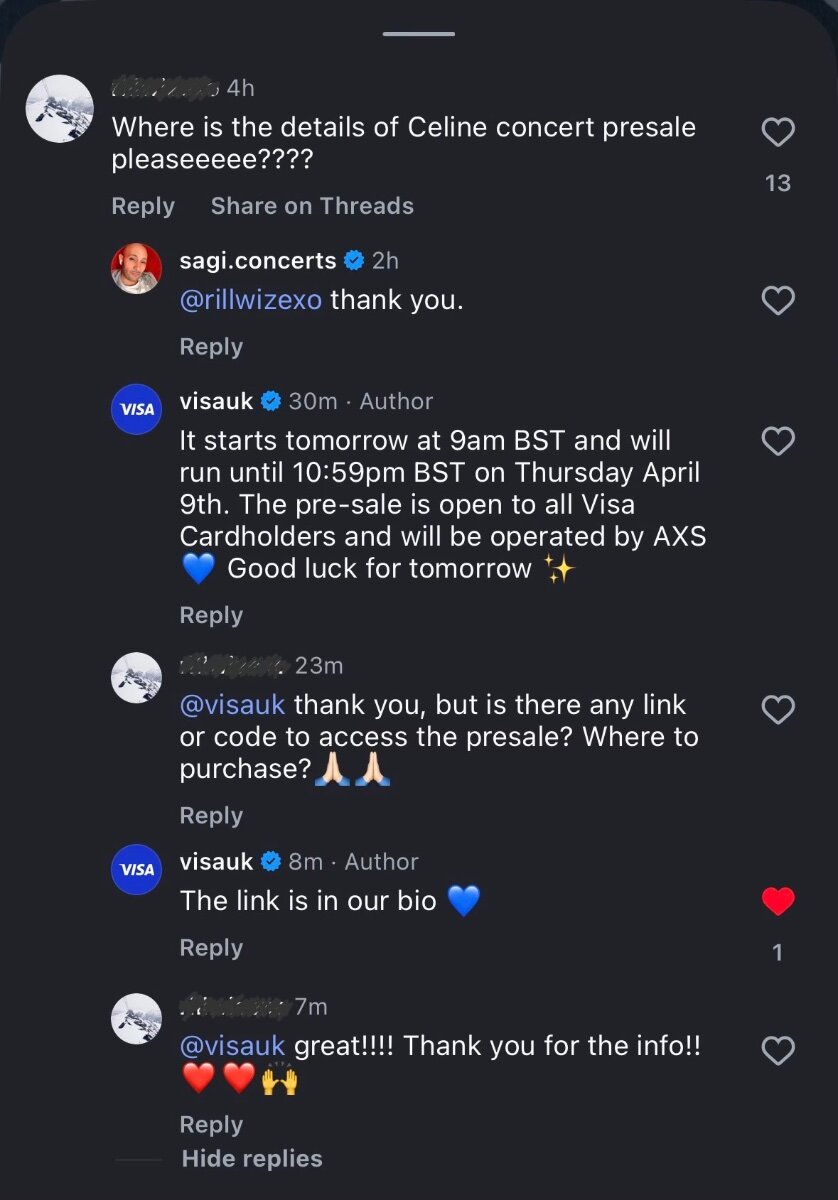Open the @rillwizexo mention link
The image size is (838, 1200).
251,300
